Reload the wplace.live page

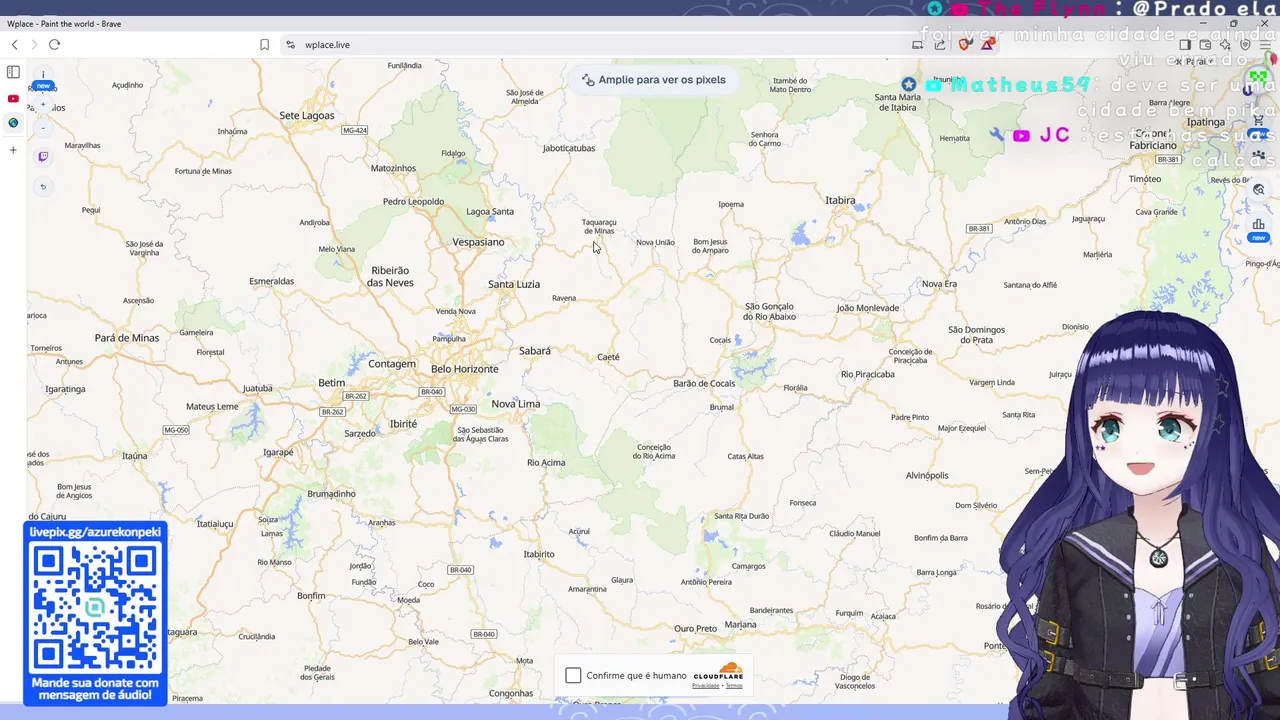click(54, 45)
